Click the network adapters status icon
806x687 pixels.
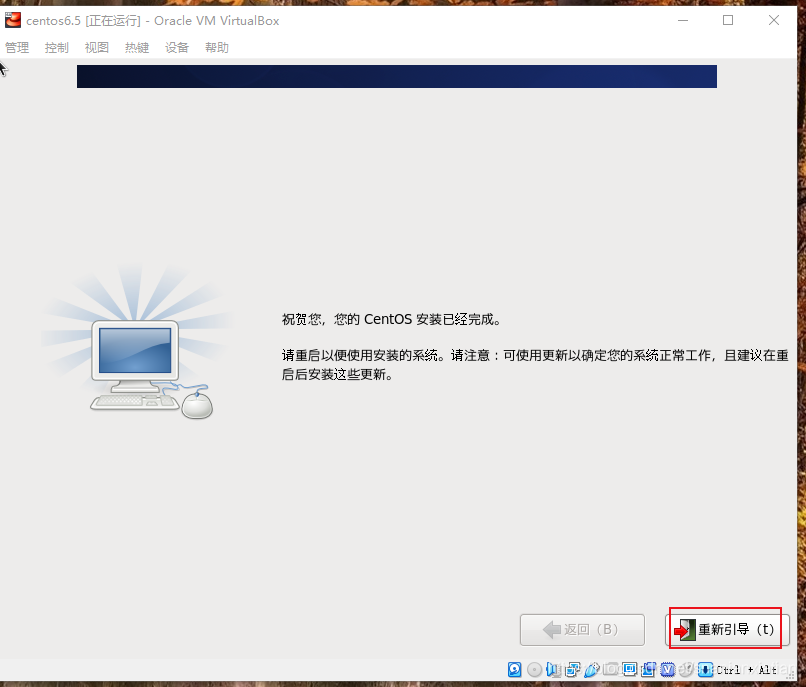tap(572, 670)
